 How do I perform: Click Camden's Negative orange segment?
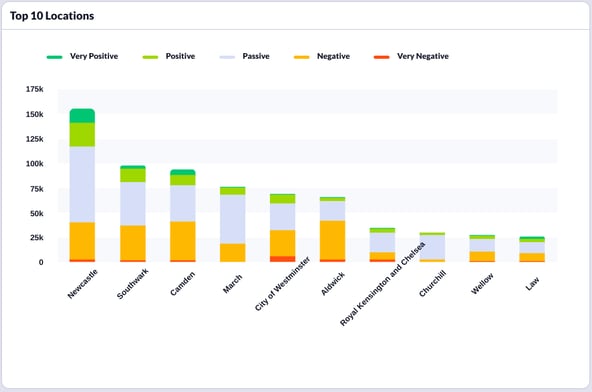click(183, 241)
